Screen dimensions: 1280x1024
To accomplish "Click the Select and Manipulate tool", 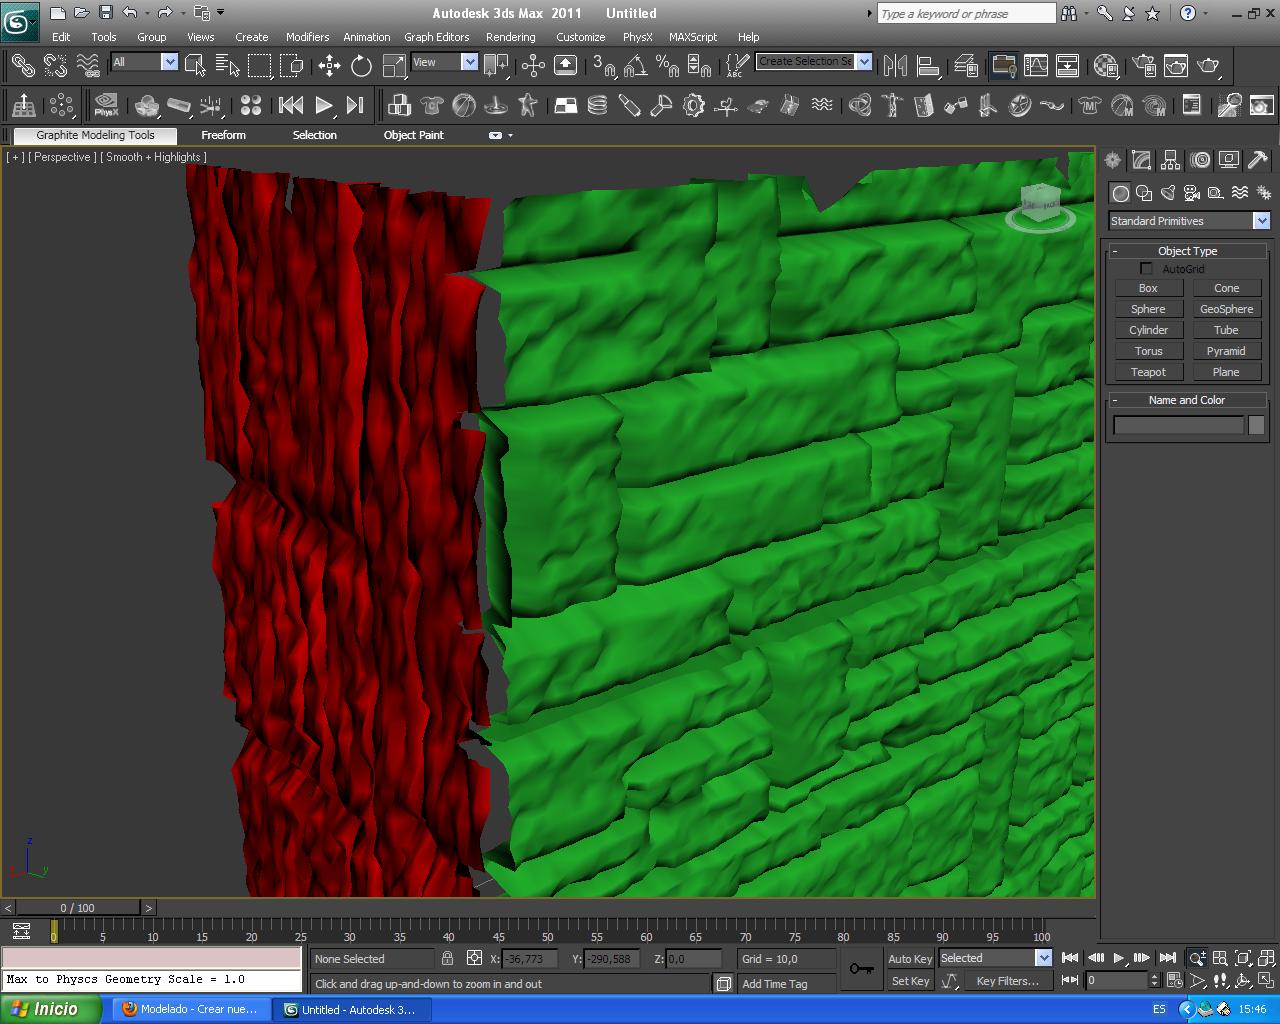I will coord(533,66).
